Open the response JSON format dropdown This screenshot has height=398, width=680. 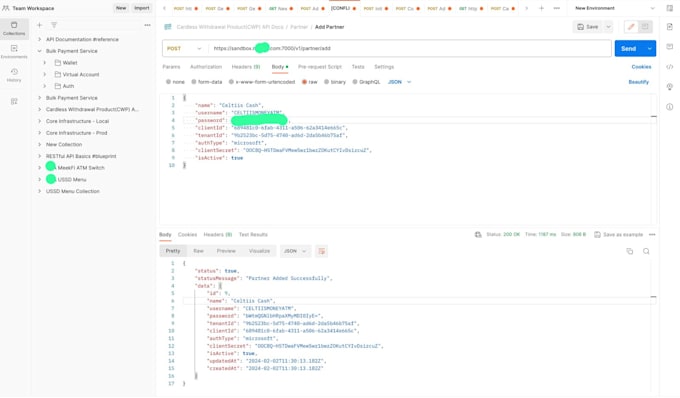click(x=295, y=251)
